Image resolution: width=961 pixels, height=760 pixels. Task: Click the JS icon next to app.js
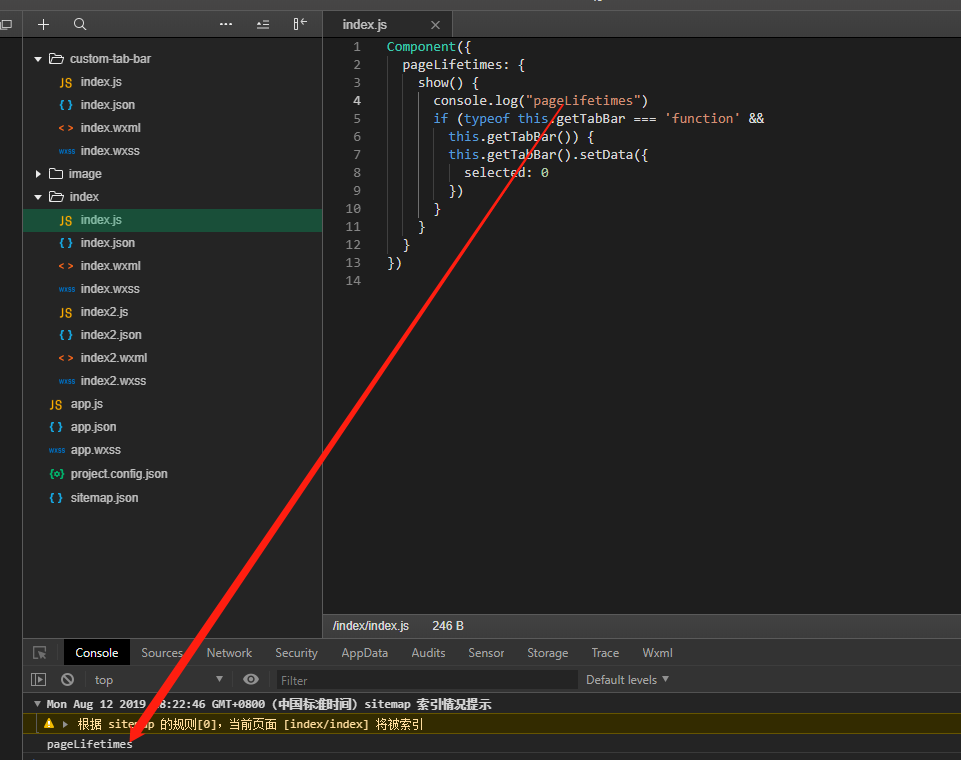(x=56, y=405)
